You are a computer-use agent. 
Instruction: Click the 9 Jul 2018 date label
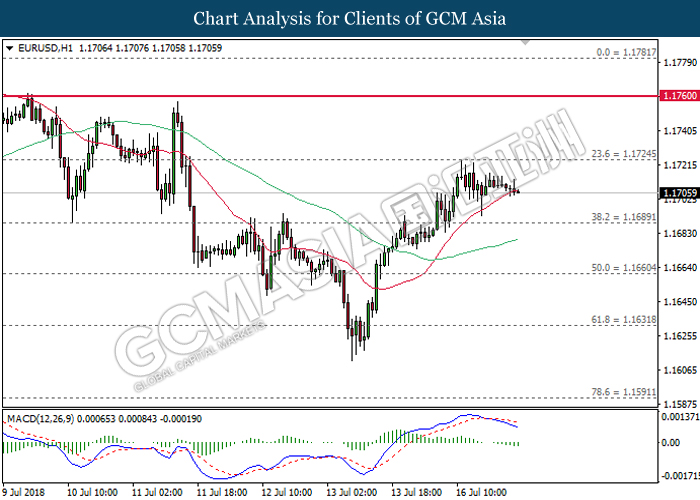(24, 492)
